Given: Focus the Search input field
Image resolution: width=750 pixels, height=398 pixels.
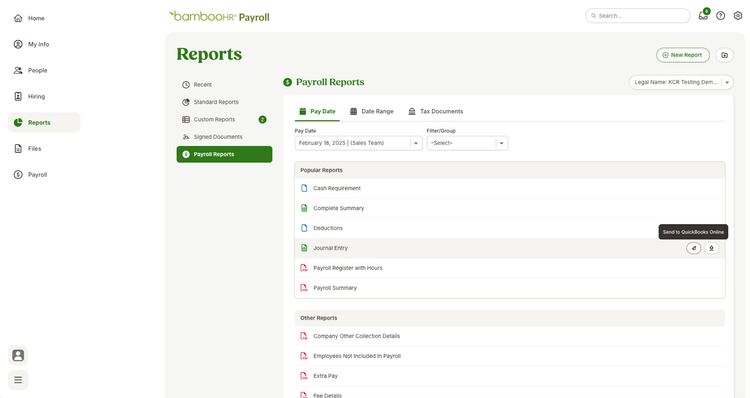Looking at the screenshot, I should [638, 15].
